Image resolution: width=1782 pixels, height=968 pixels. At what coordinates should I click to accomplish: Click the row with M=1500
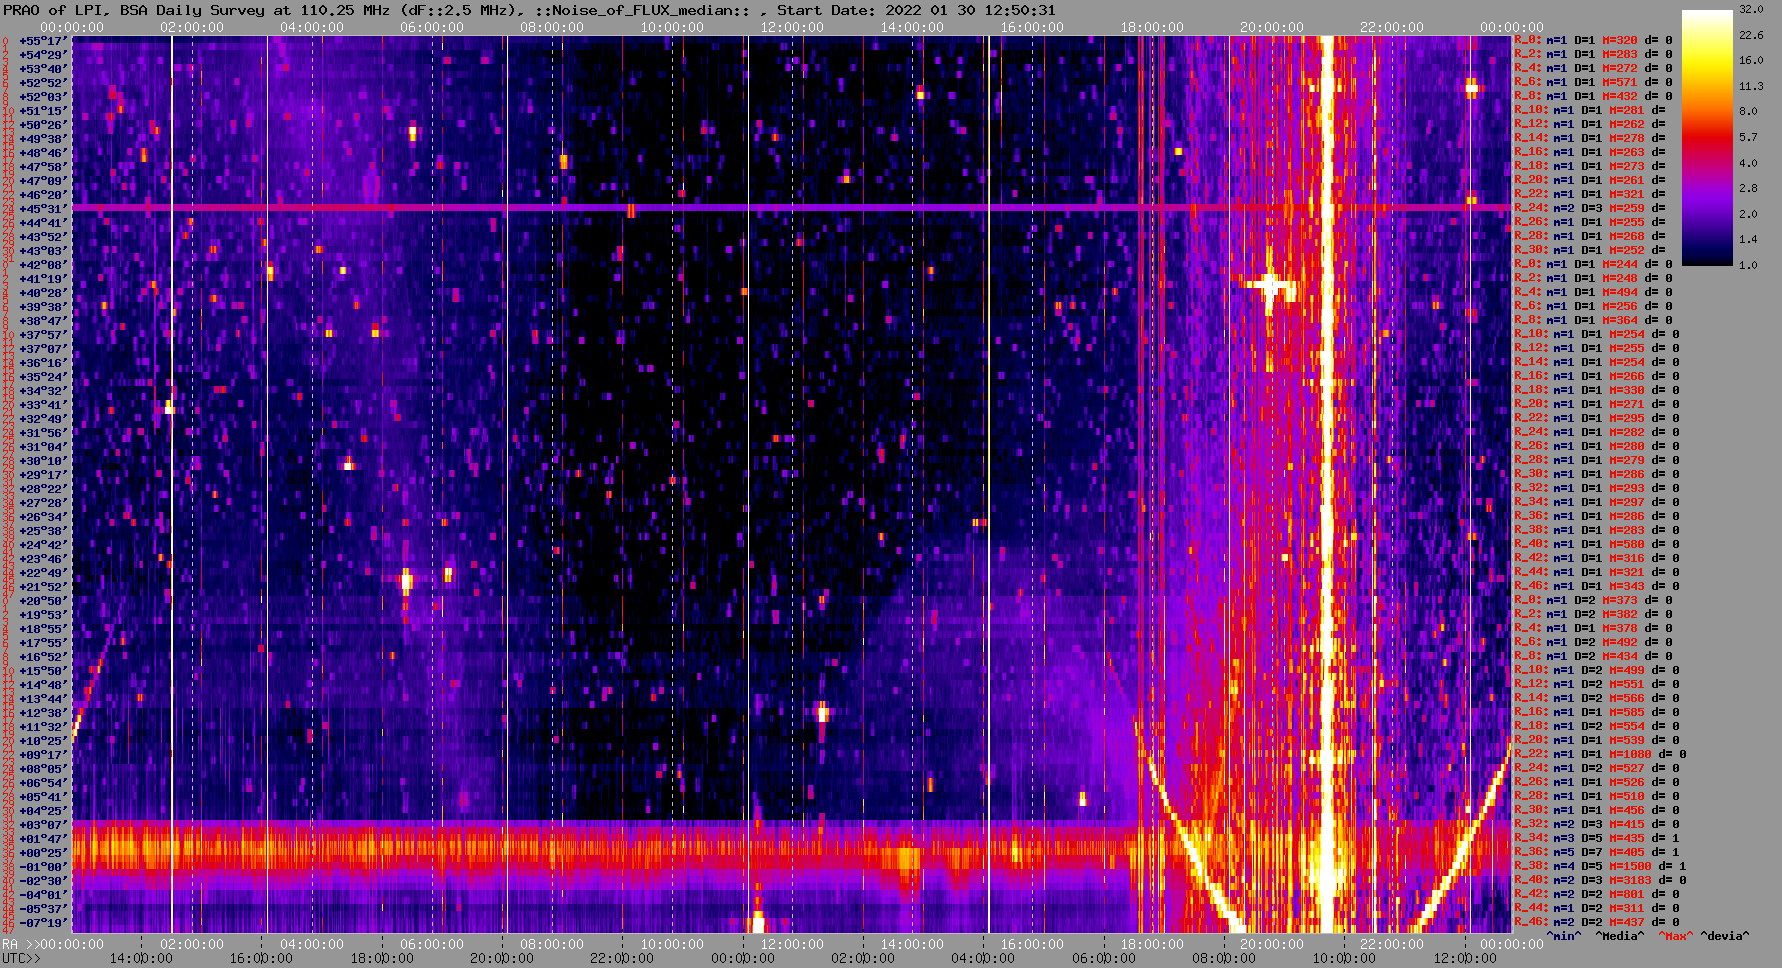pyautogui.click(x=1600, y=866)
